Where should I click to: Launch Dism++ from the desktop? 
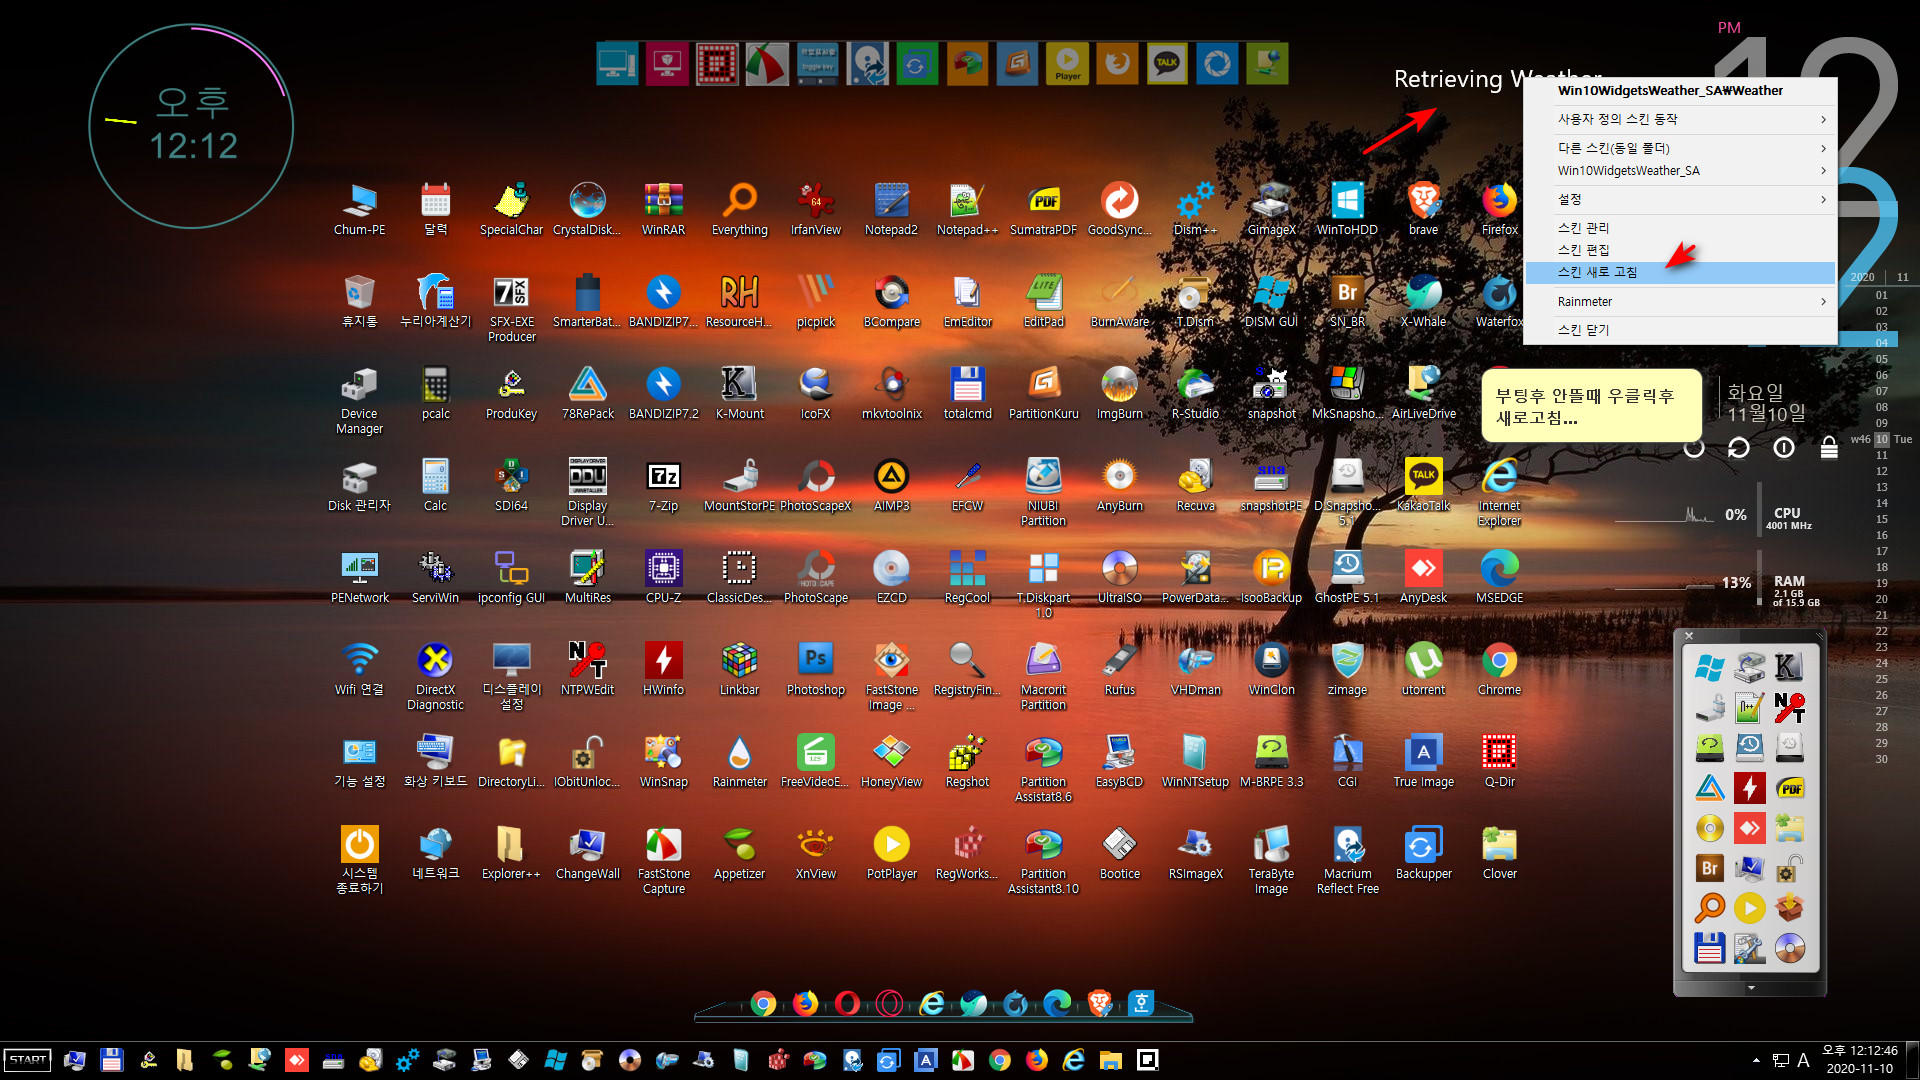(1195, 209)
